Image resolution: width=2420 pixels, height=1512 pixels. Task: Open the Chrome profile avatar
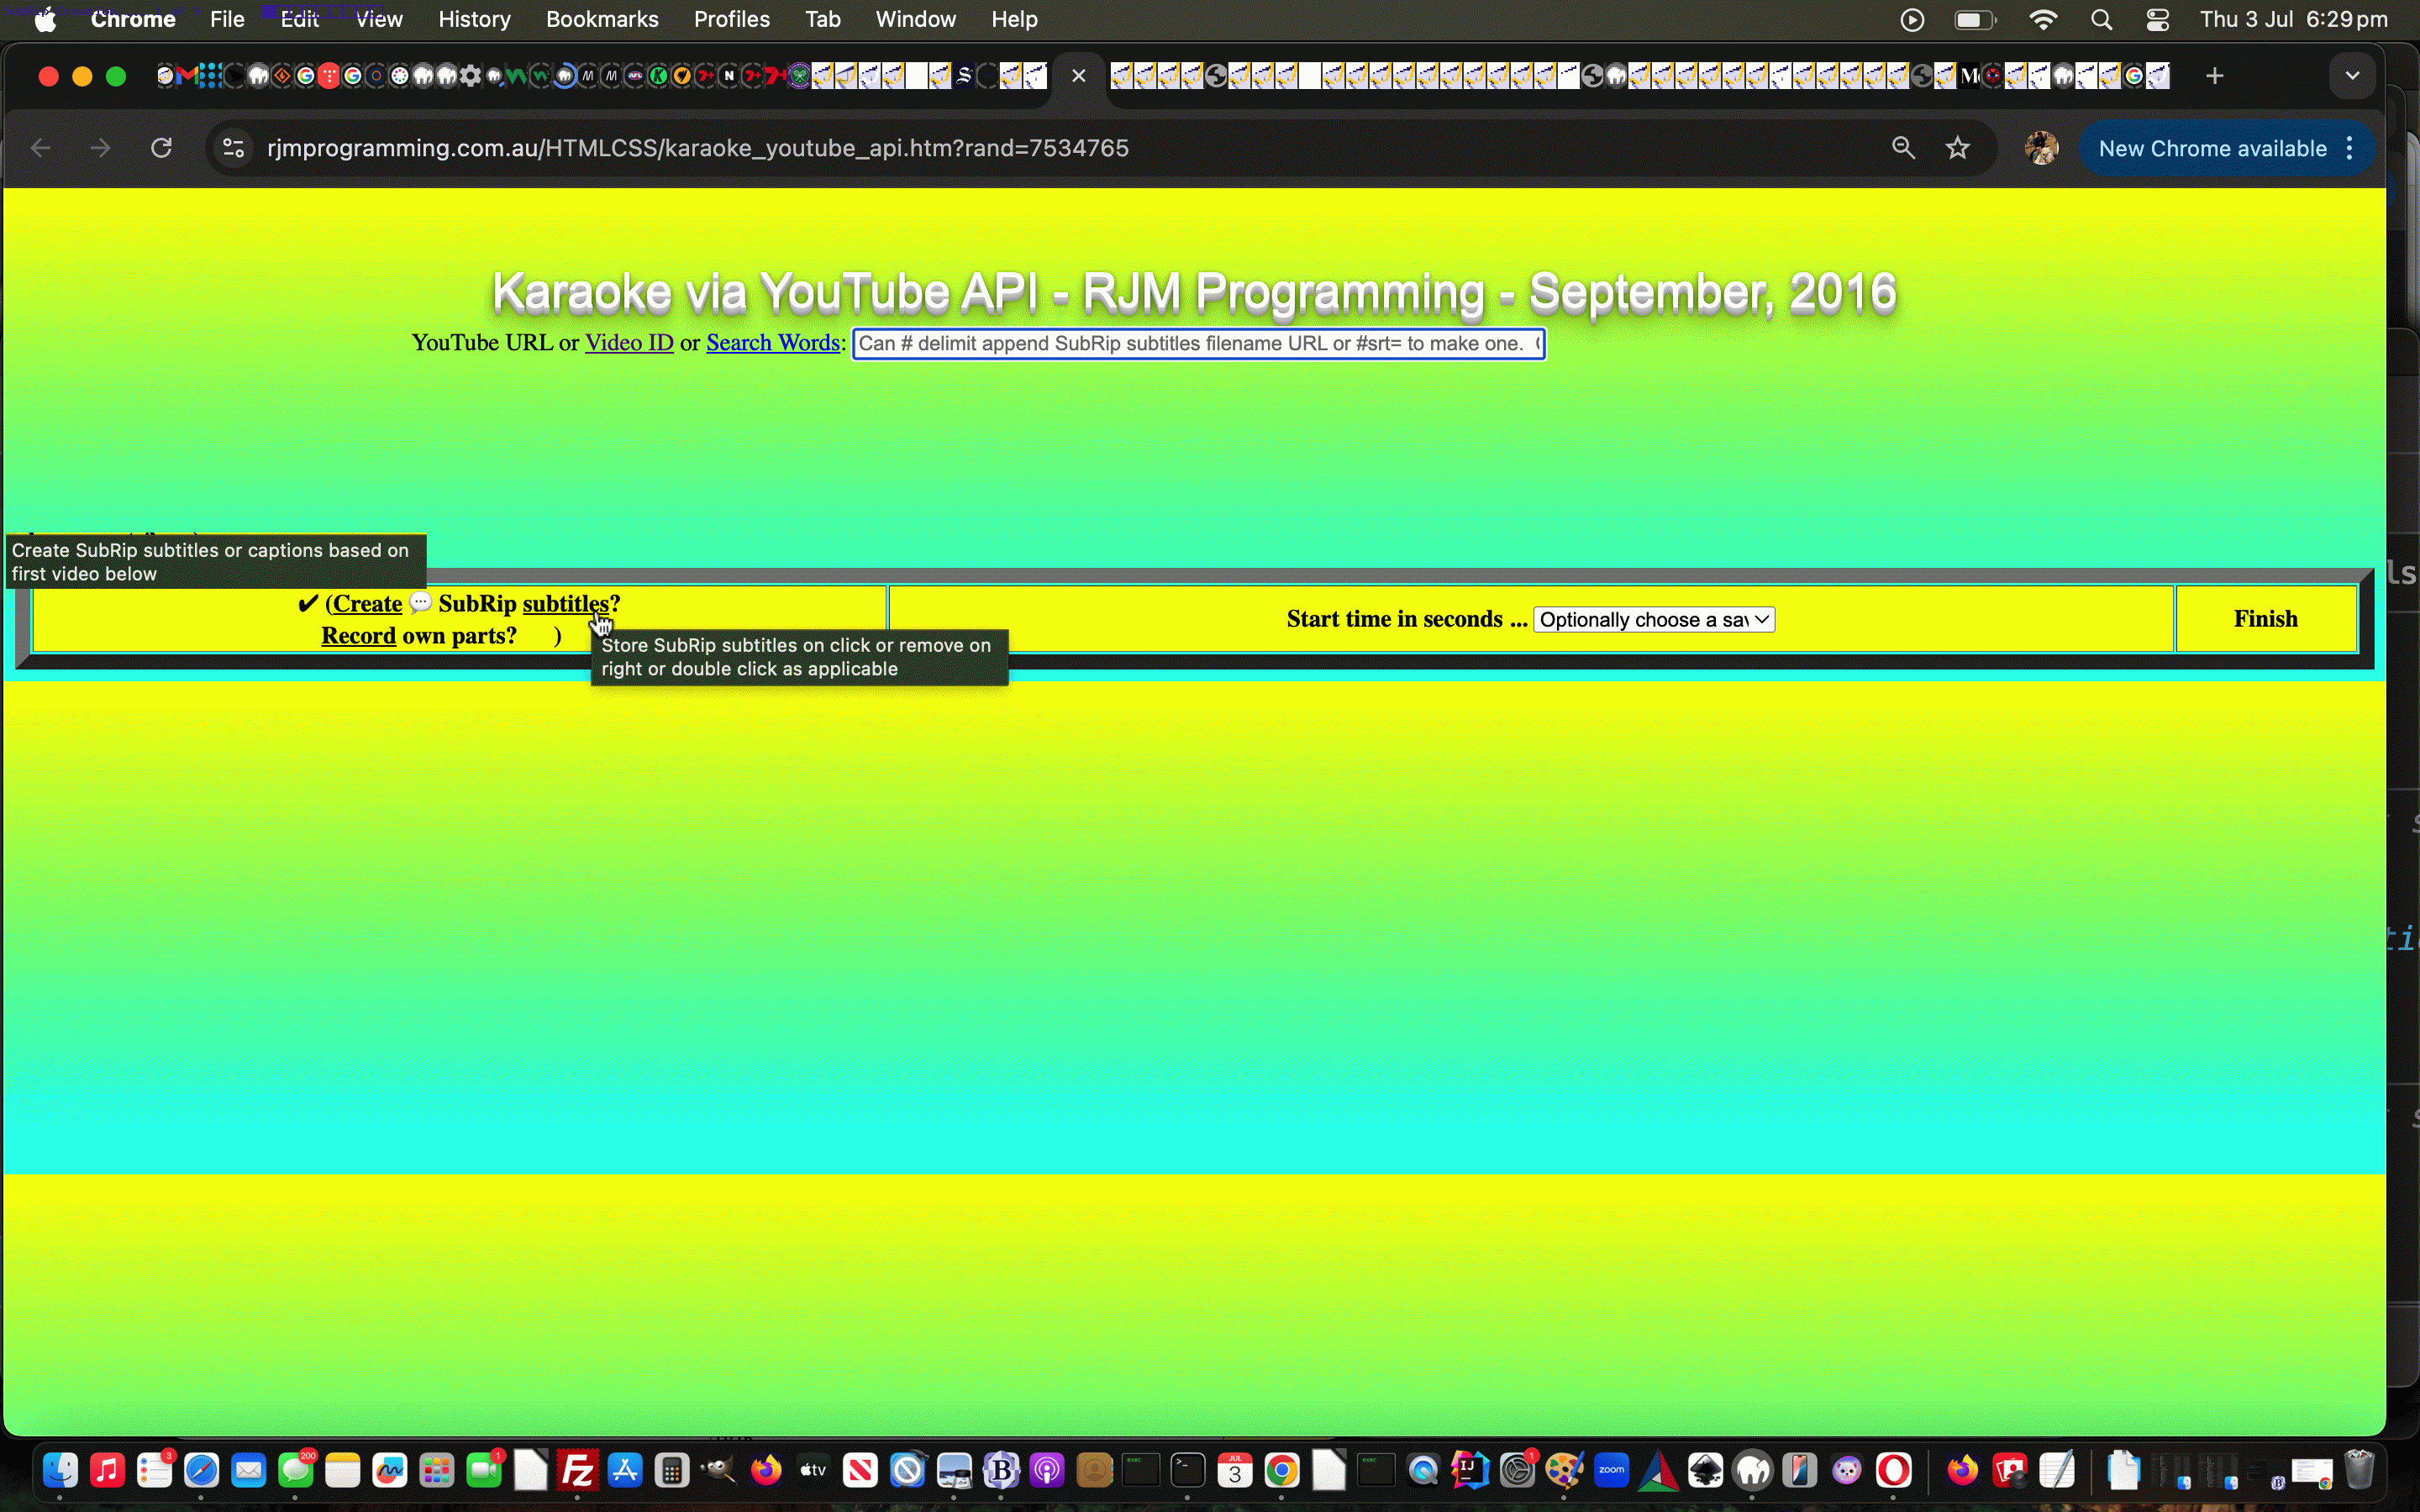2041,148
